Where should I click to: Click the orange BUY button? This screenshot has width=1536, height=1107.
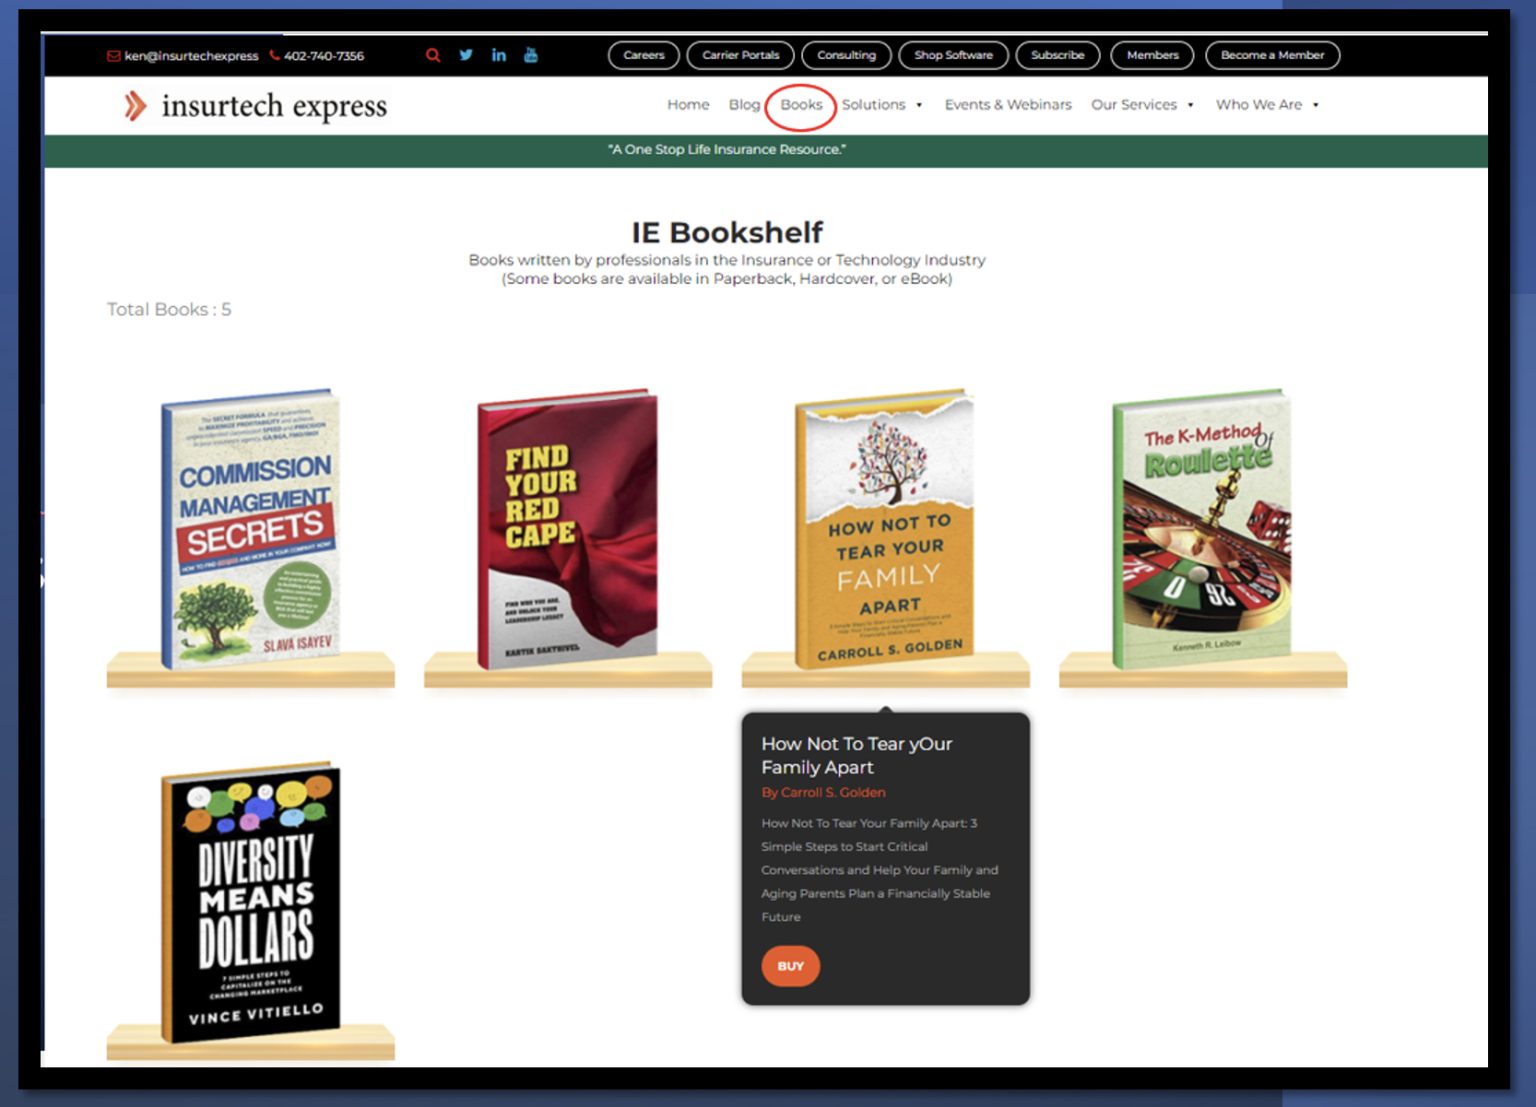(x=790, y=966)
